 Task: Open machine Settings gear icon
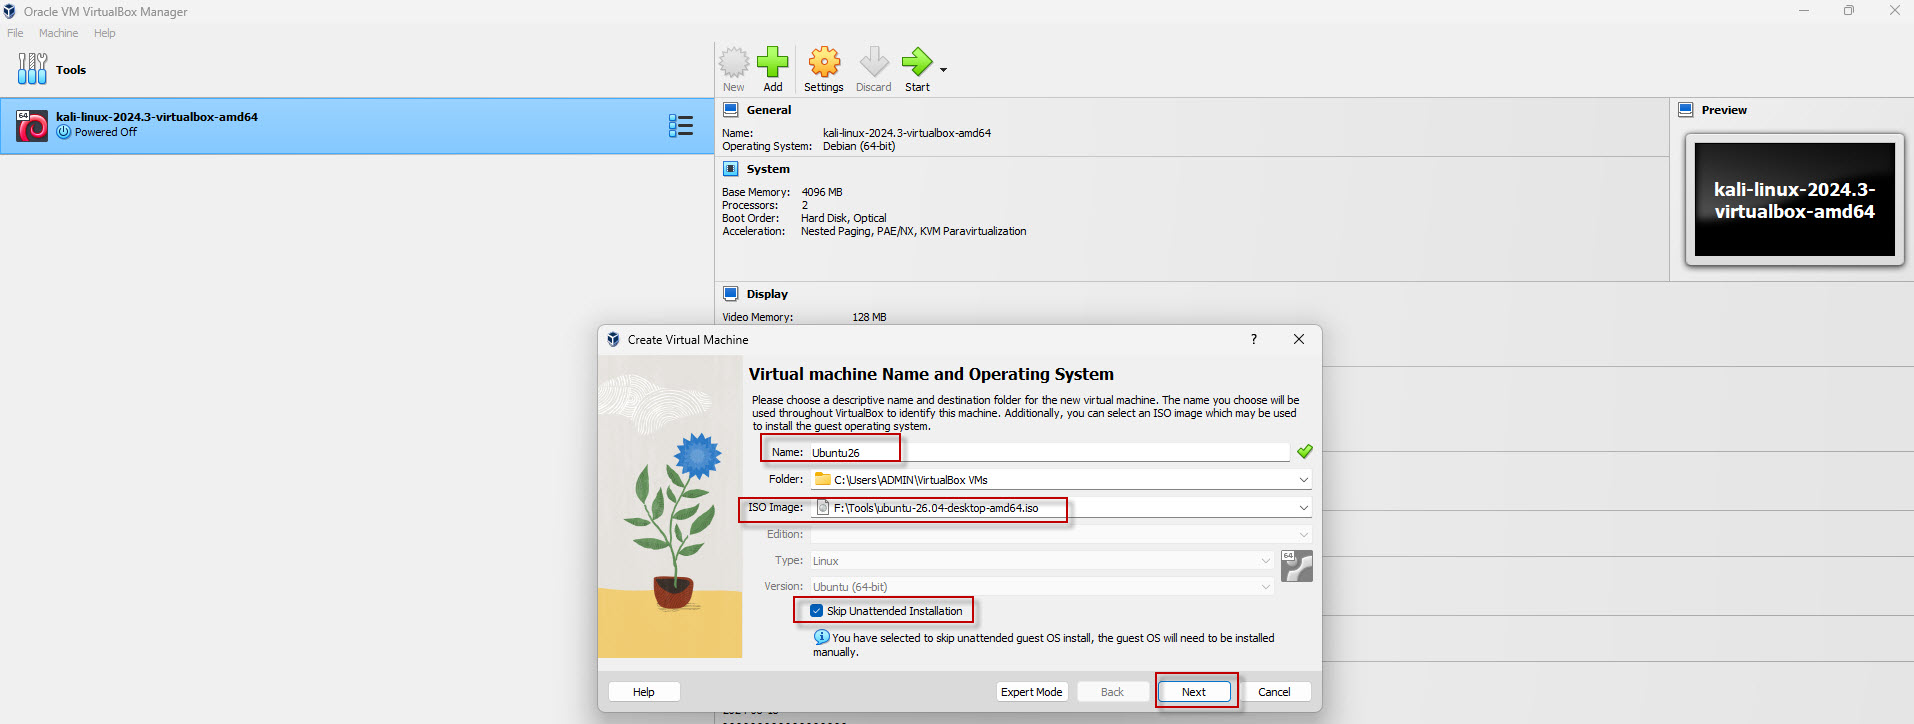[x=824, y=62]
